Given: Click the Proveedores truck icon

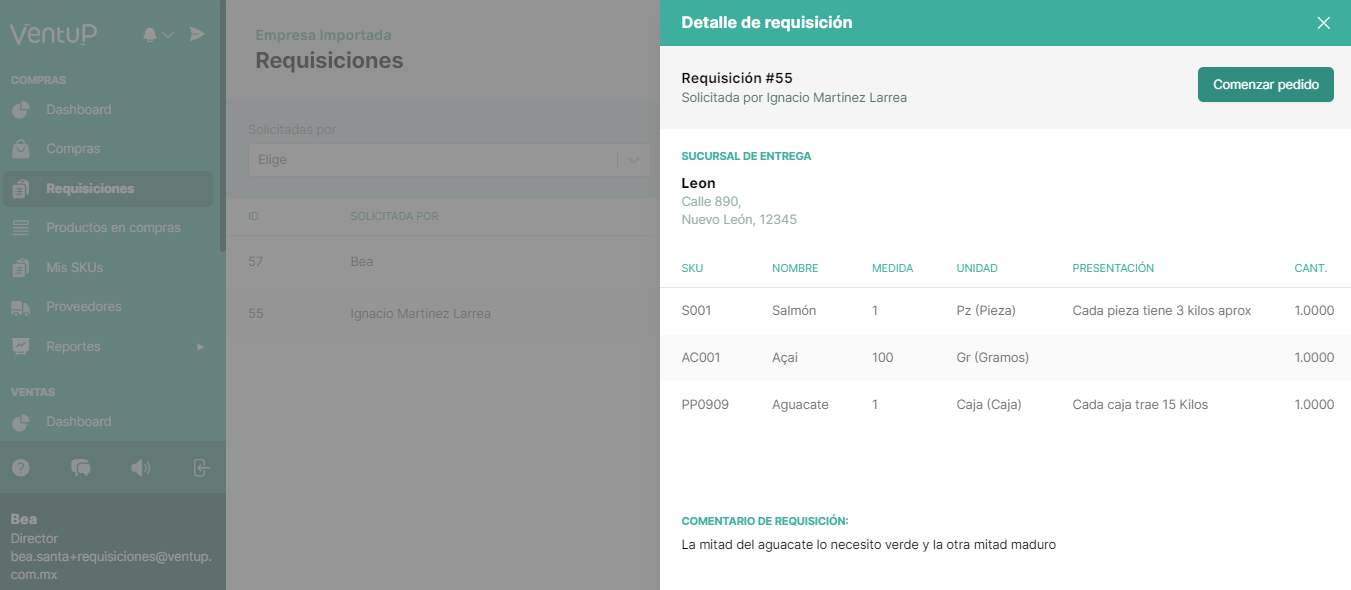Looking at the screenshot, I should (x=22, y=306).
